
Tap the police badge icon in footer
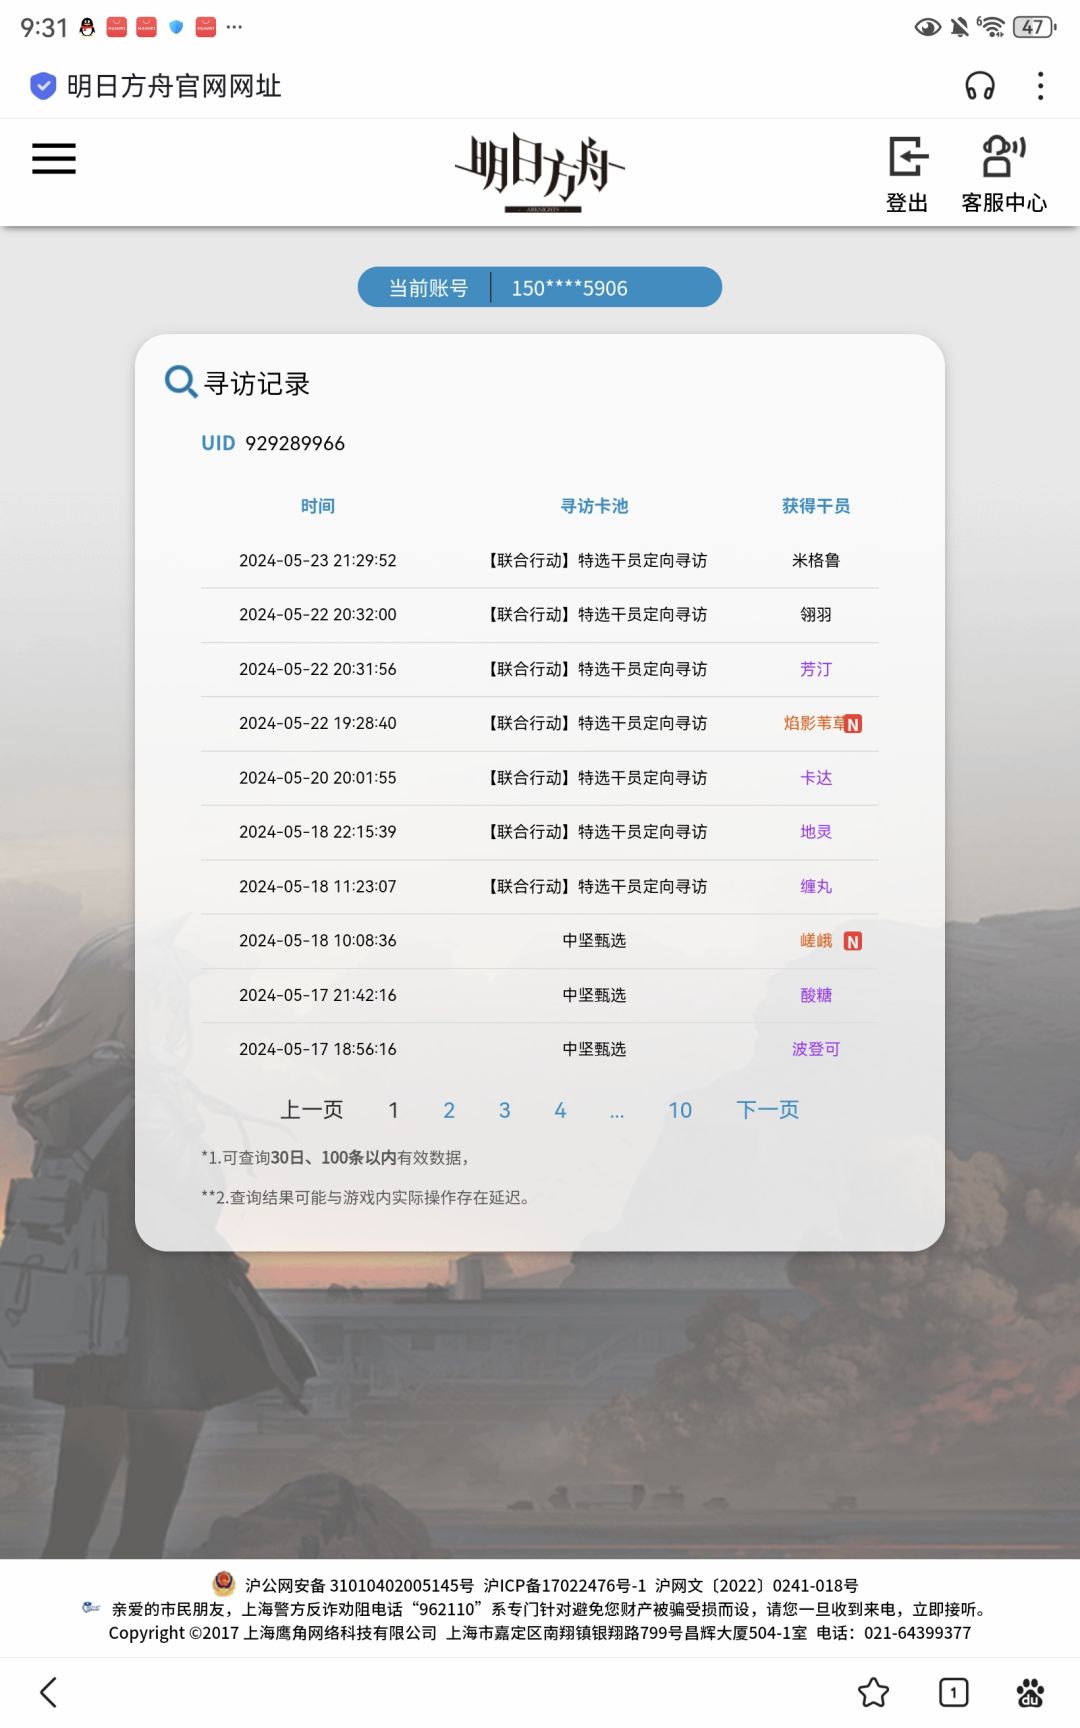[224, 1583]
